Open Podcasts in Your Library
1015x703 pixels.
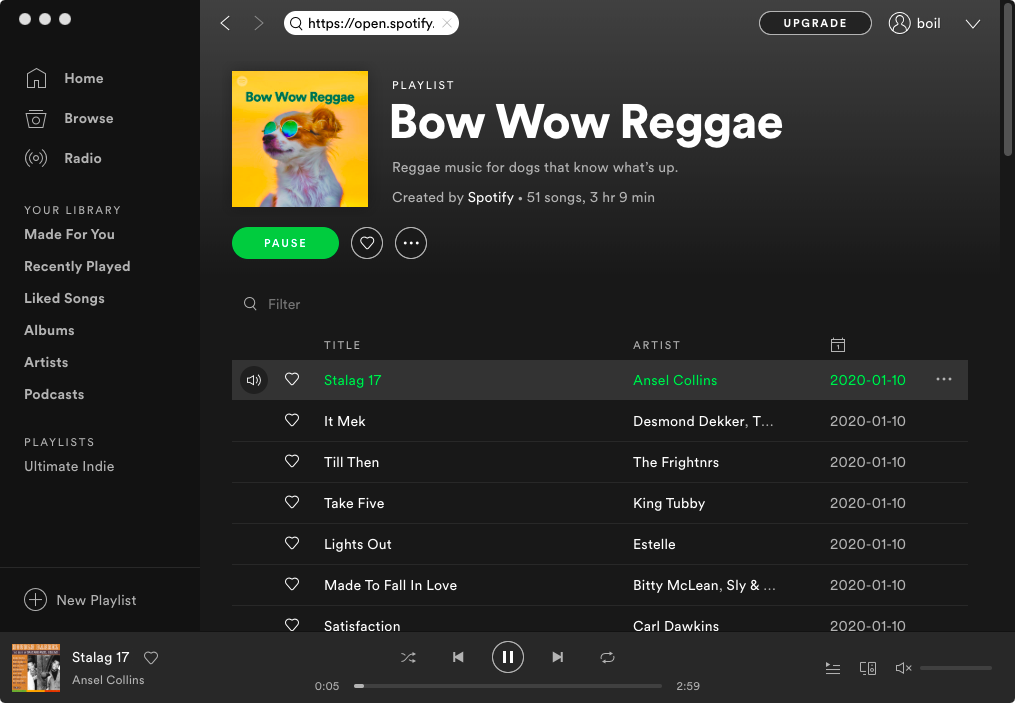tap(54, 394)
